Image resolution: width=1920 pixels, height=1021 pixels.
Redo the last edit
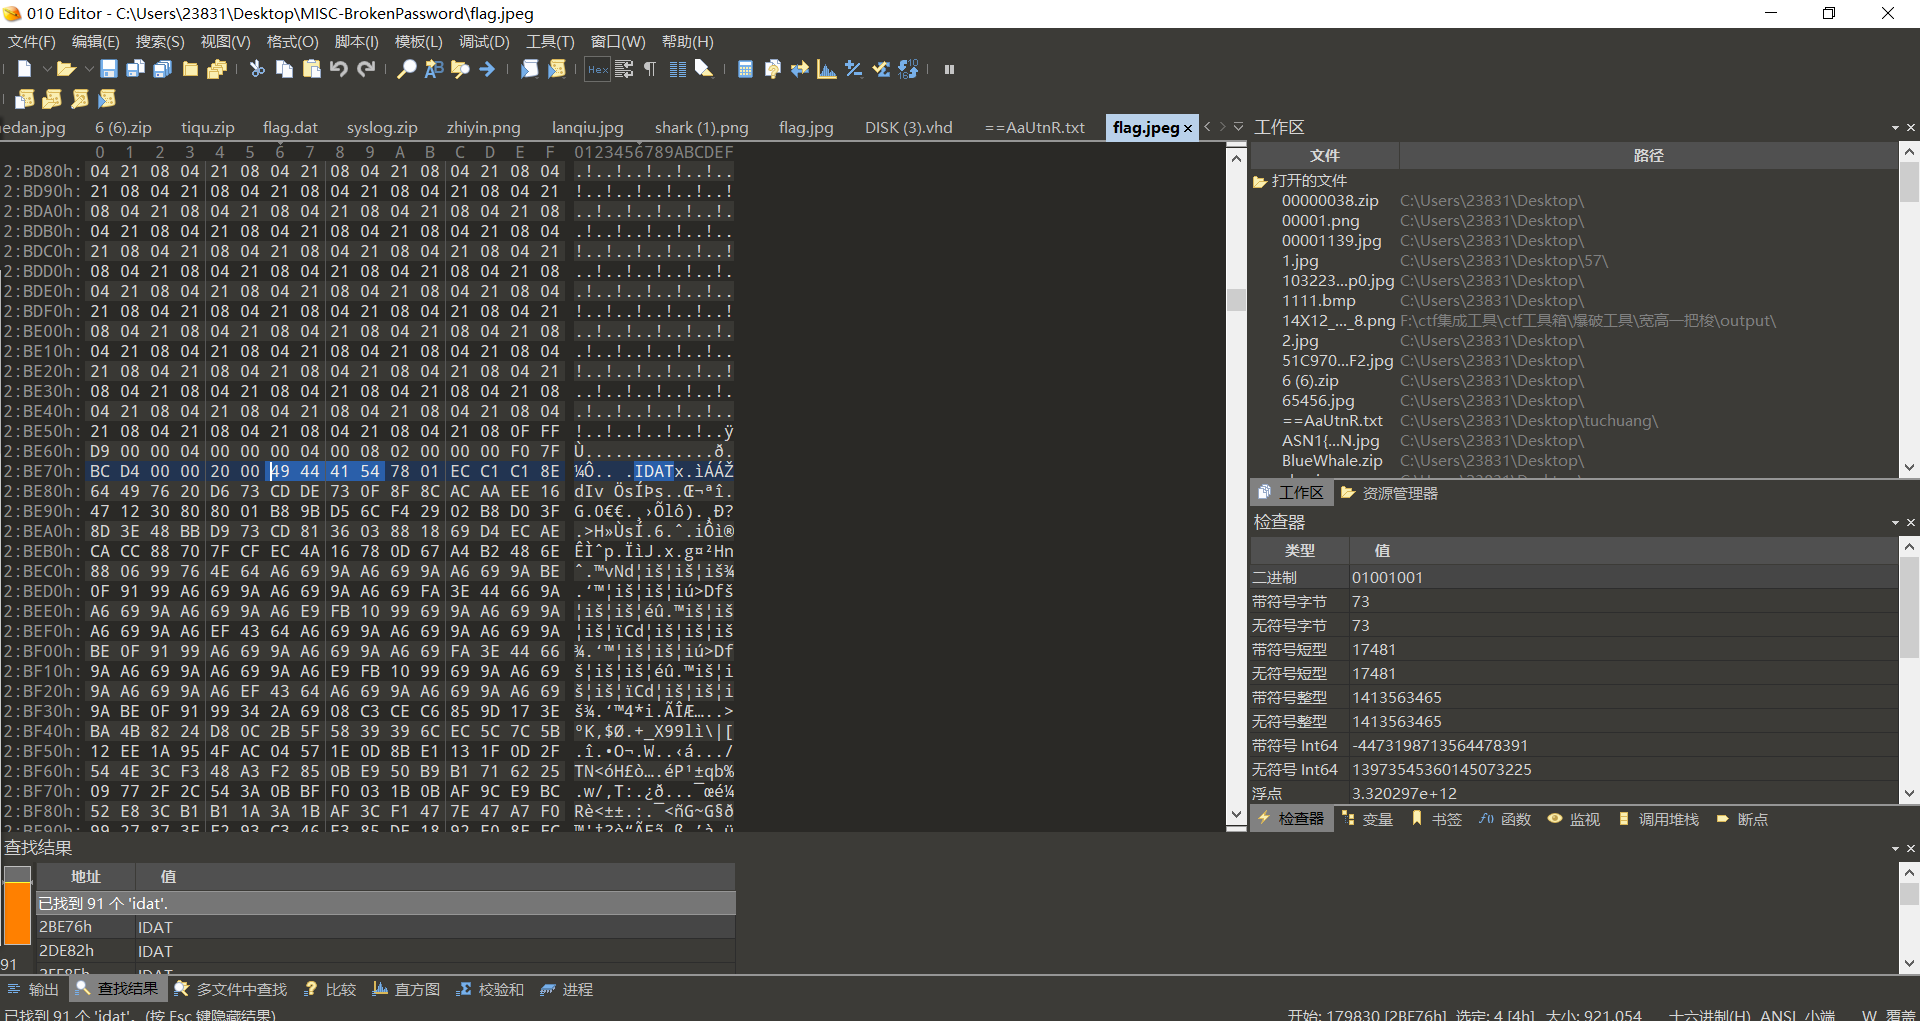366,69
